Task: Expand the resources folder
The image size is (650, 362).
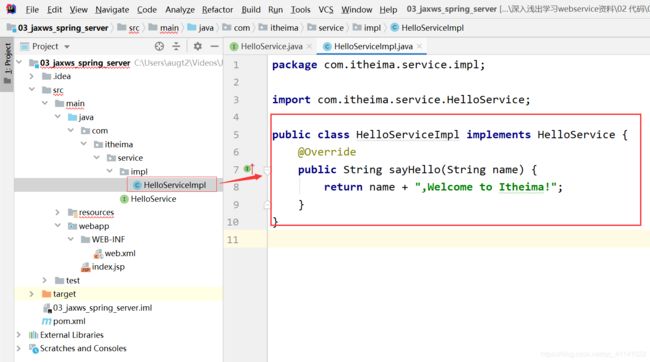Action: click(x=57, y=212)
